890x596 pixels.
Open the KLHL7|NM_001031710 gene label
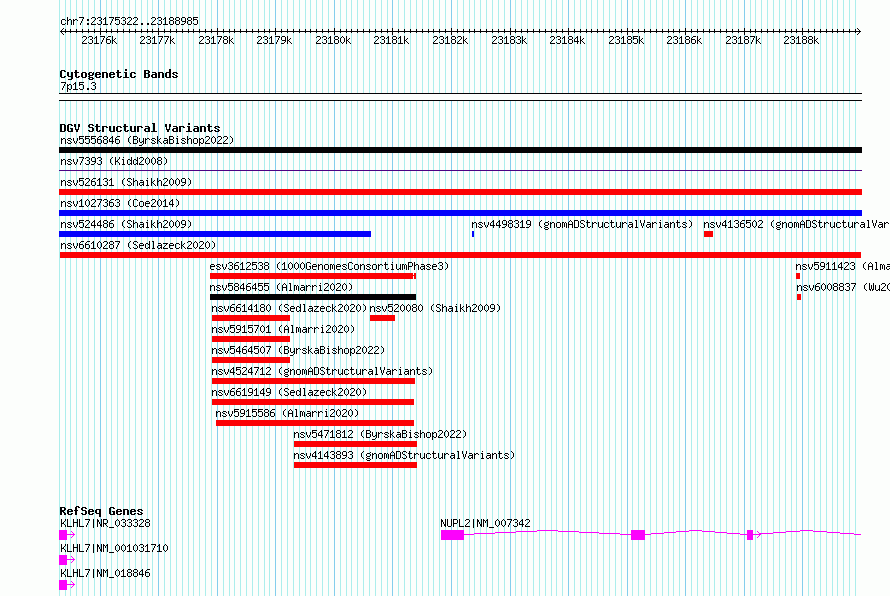[x=114, y=548]
